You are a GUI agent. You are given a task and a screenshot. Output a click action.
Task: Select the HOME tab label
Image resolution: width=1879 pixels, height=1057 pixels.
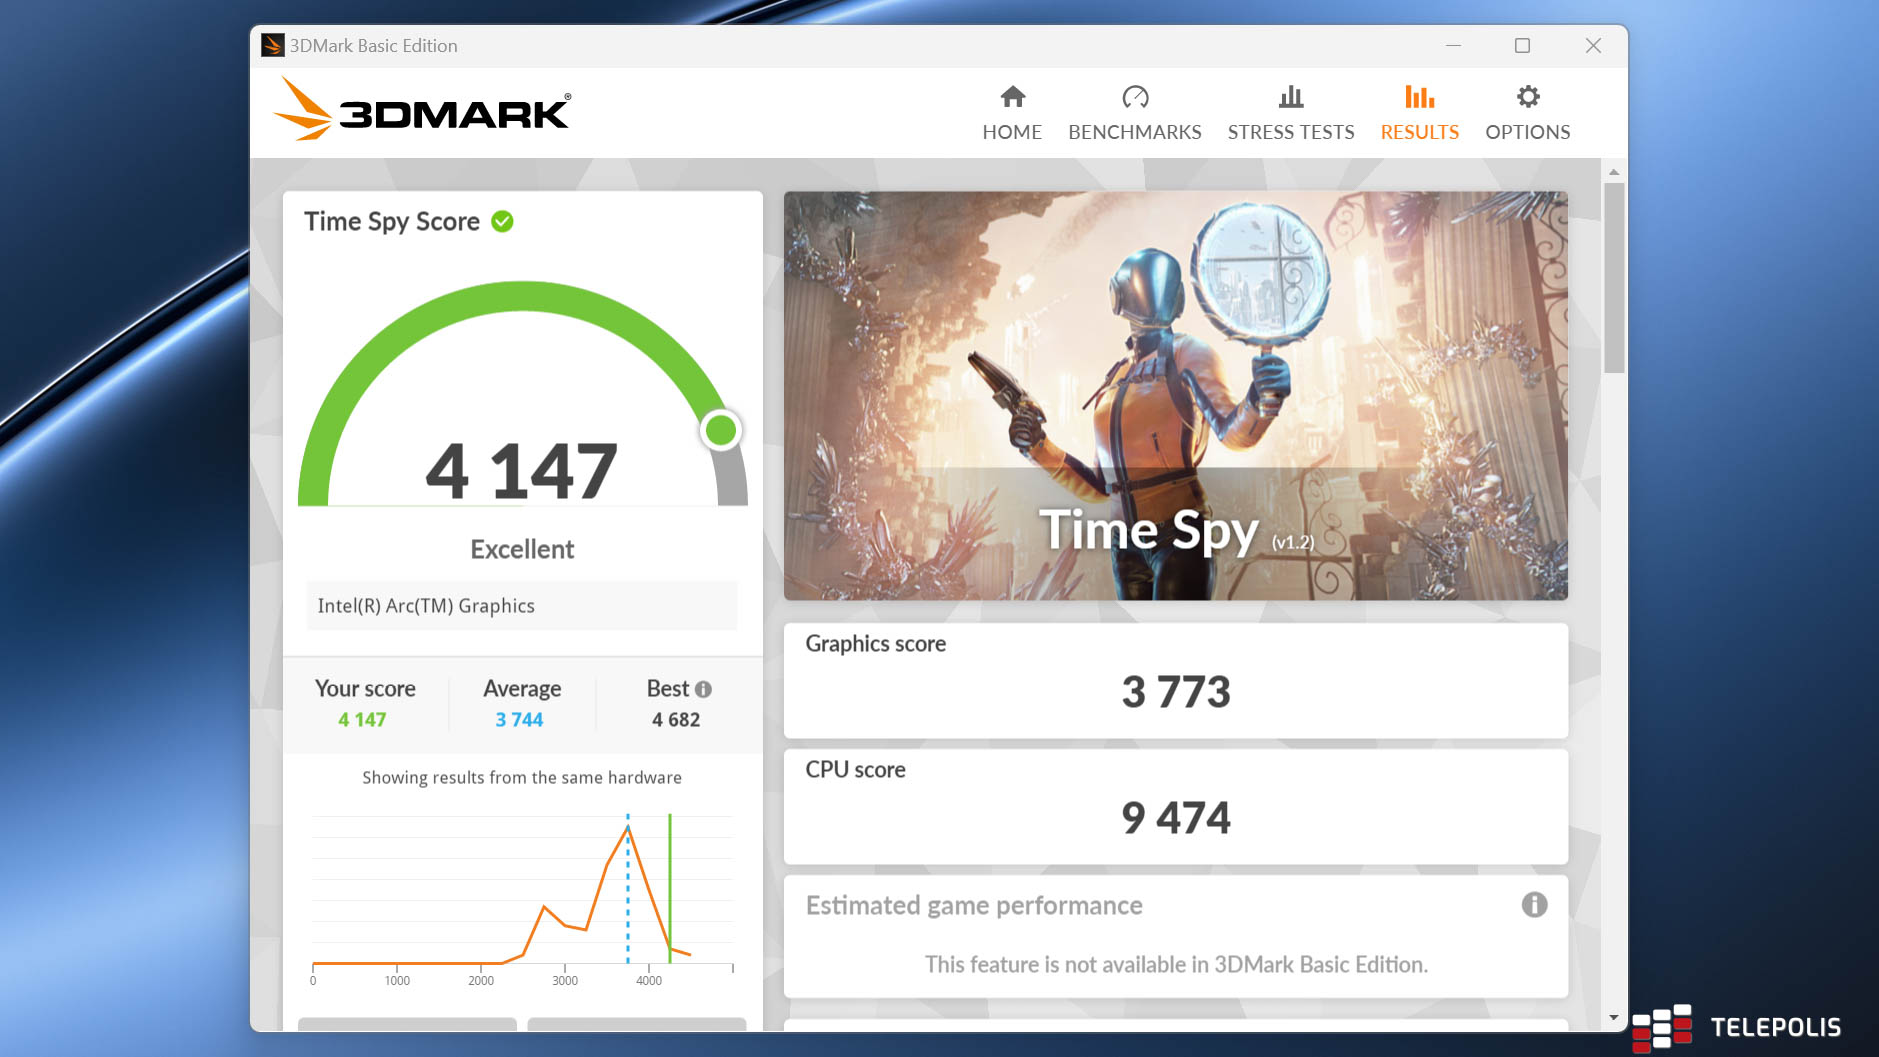tap(1012, 132)
